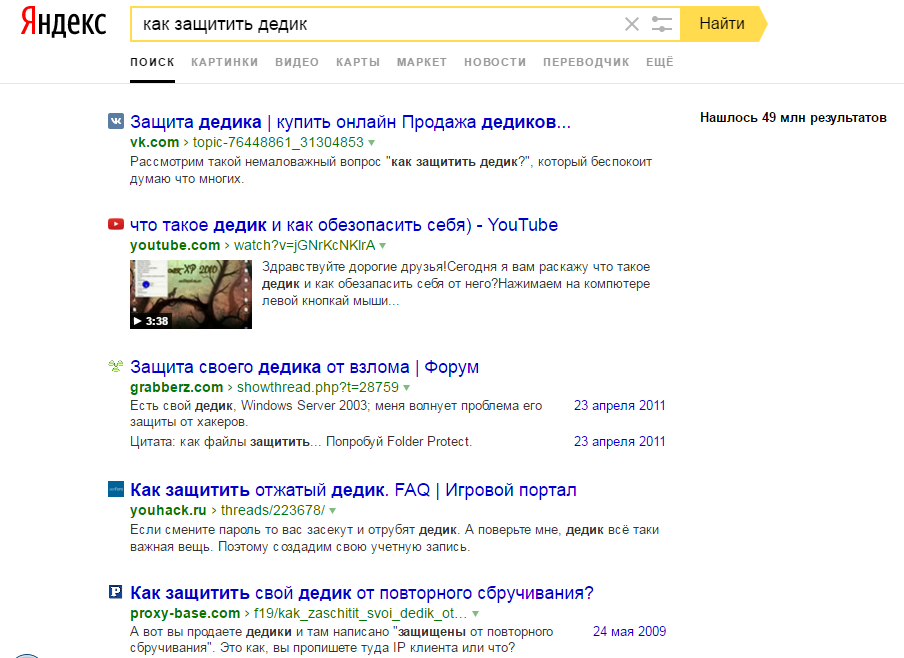Screen dimensions: 904x658
Task: Click the VK favicon beside Защита дедика result
Action: tap(116, 121)
